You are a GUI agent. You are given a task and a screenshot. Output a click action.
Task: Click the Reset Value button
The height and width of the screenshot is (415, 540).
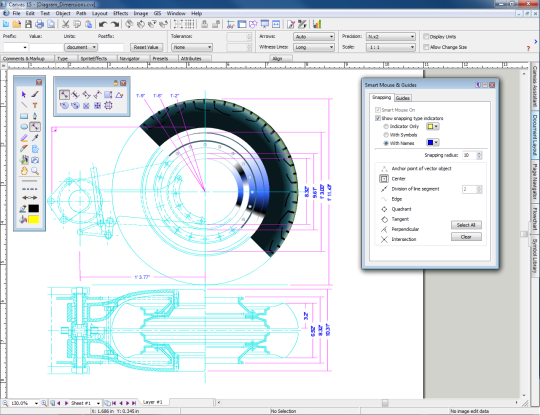146,47
